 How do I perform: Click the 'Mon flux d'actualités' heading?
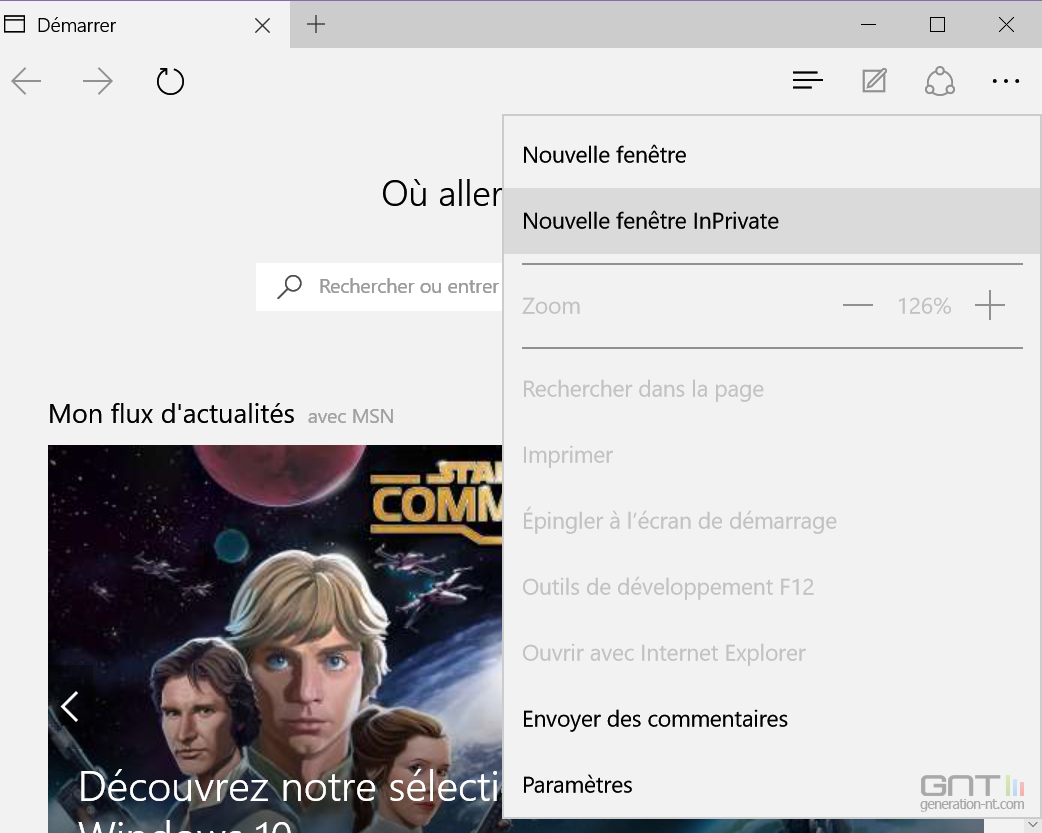click(171, 414)
